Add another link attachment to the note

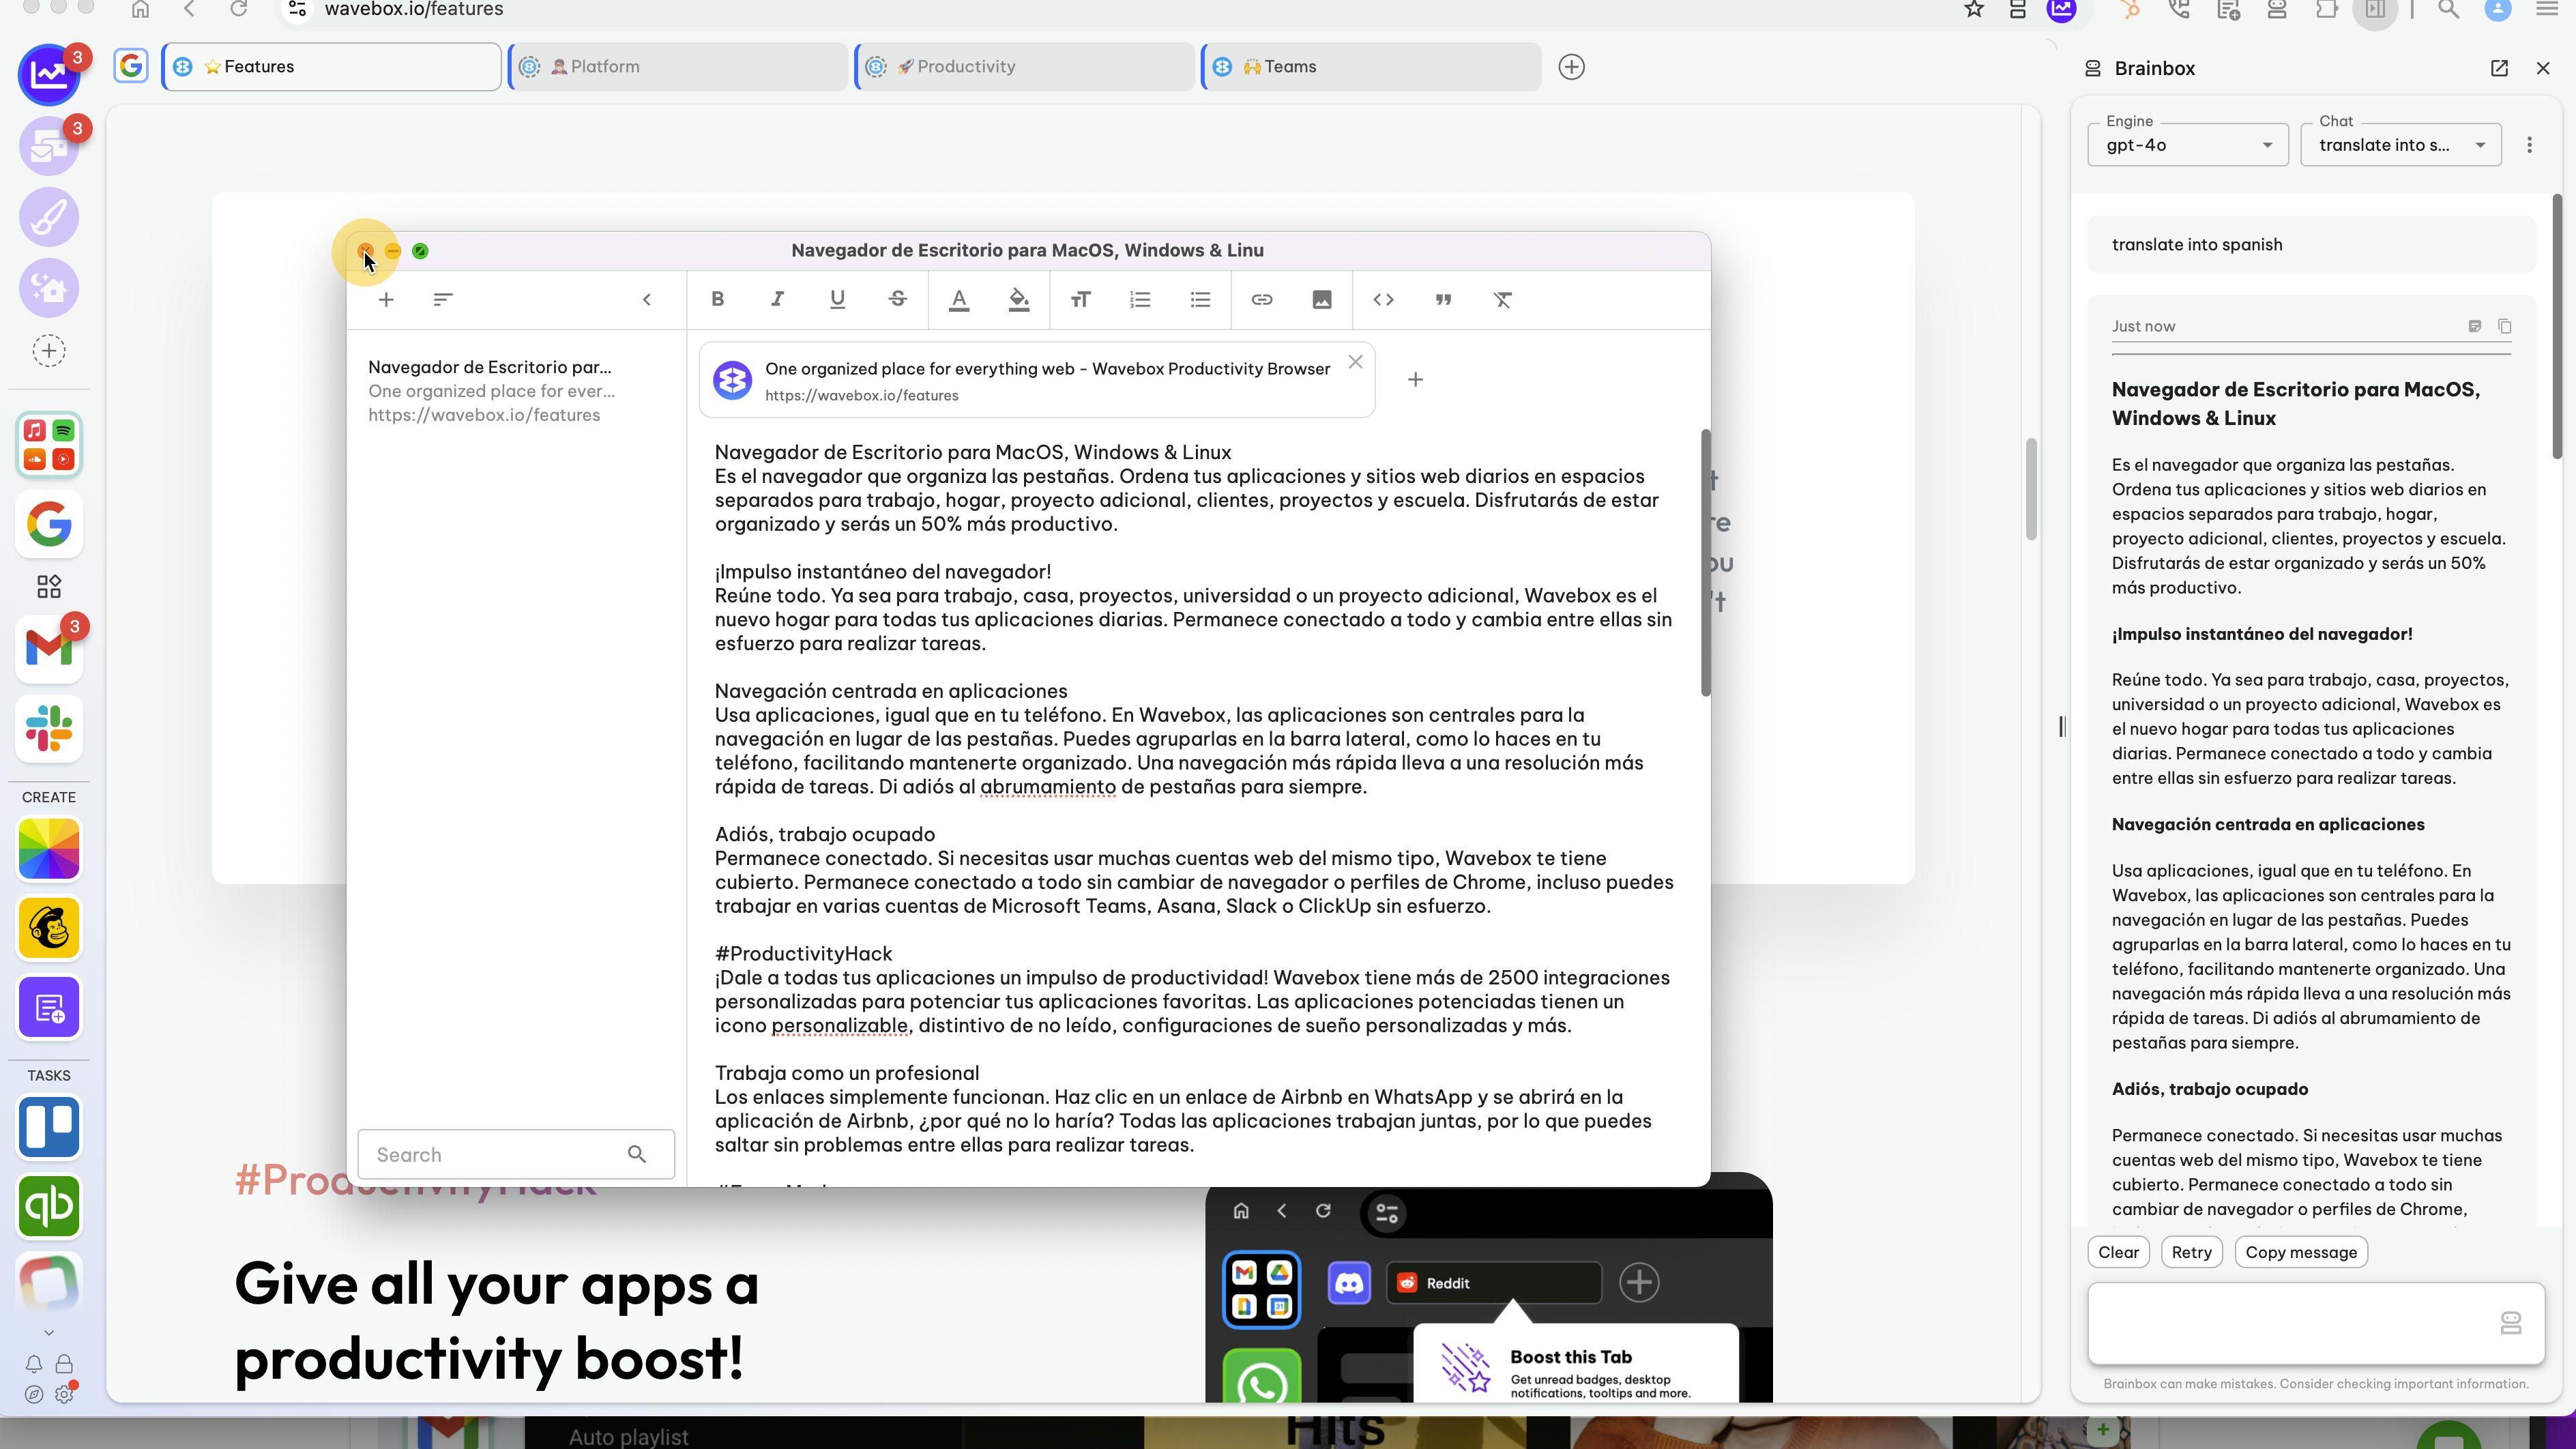(x=1415, y=379)
